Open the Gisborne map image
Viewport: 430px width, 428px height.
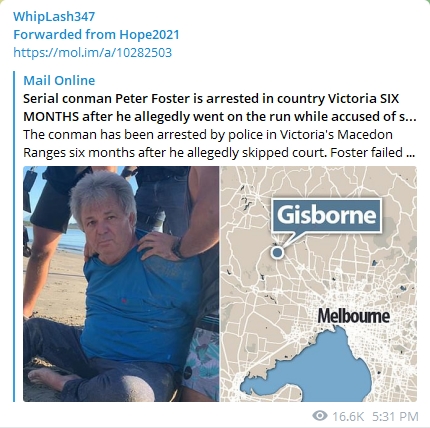[x=318, y=284]
